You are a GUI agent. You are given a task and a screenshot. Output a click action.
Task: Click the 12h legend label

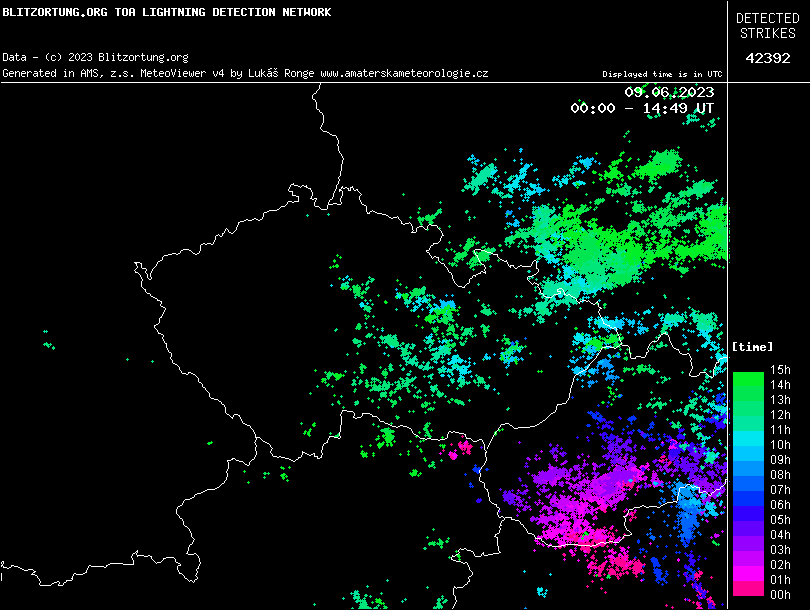coord(780,415)
